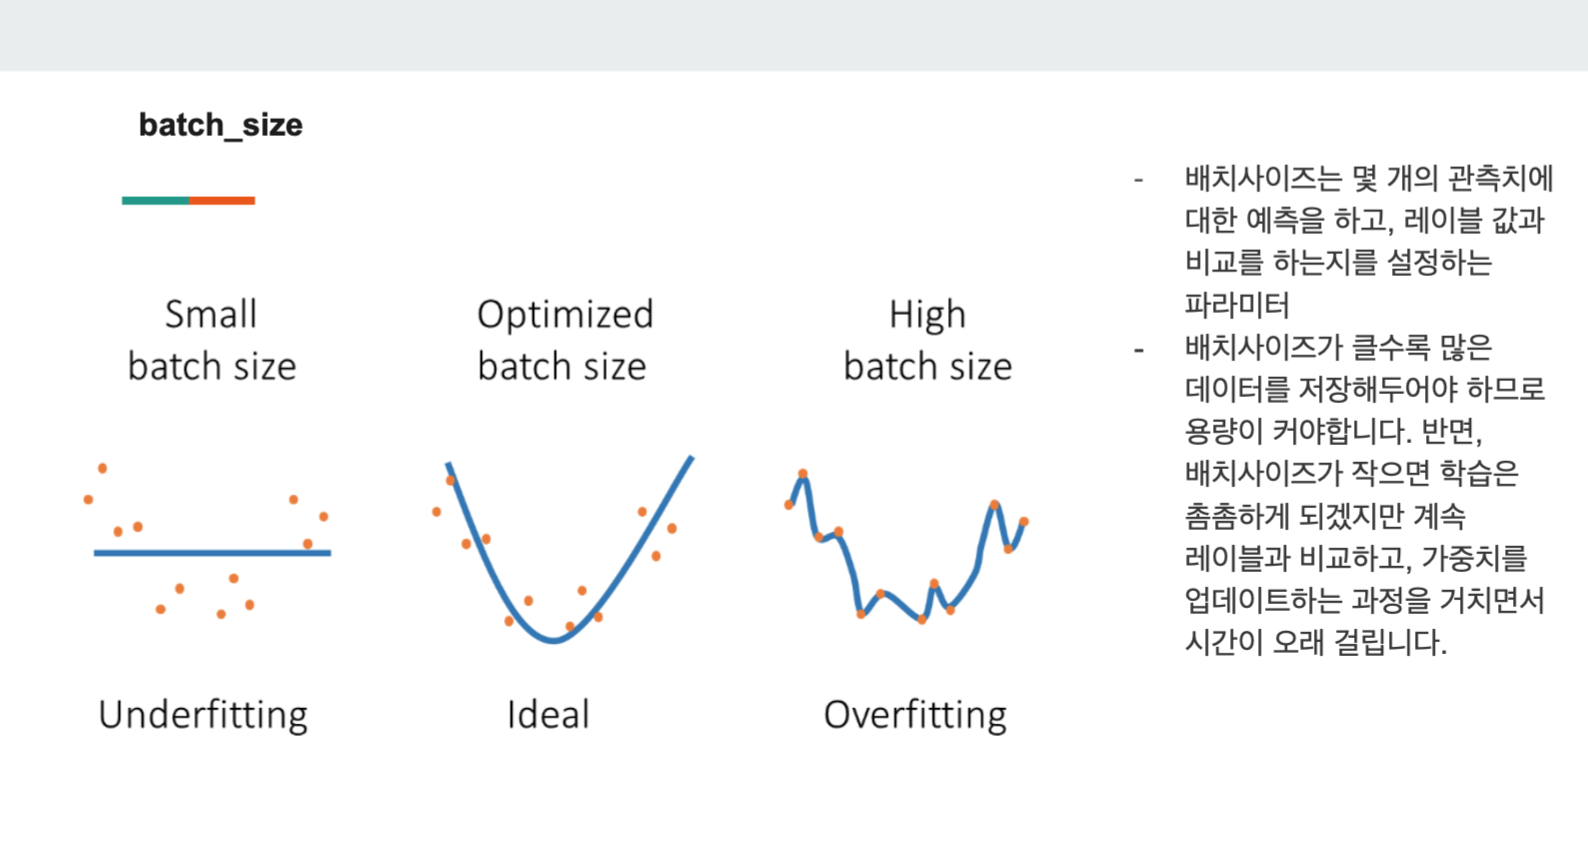Click the second bullet starting with 배치사이즈가 클수록
The image size is (1588, 856).
click(1365, 494)
